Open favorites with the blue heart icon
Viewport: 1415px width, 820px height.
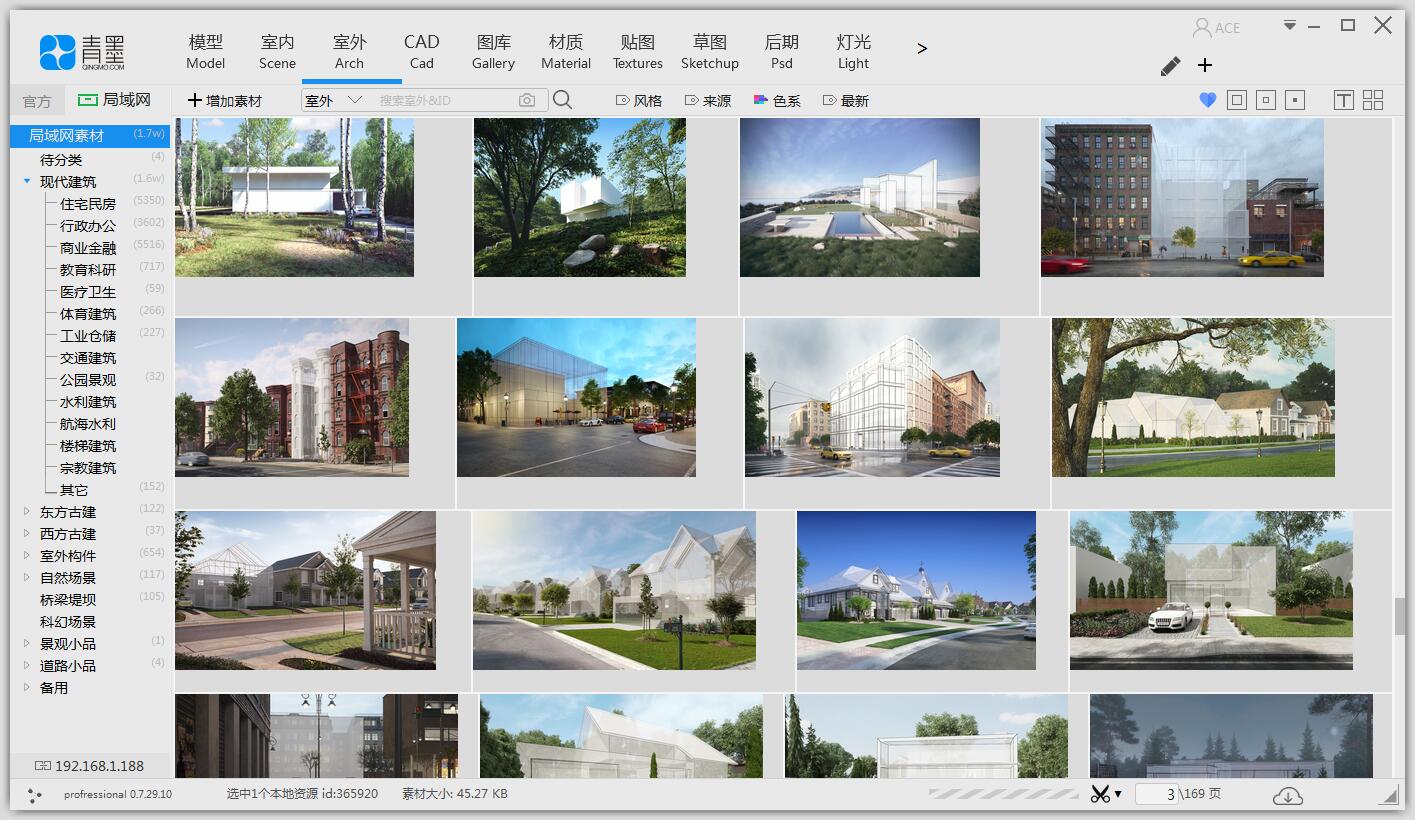(x=1207, y=100)
